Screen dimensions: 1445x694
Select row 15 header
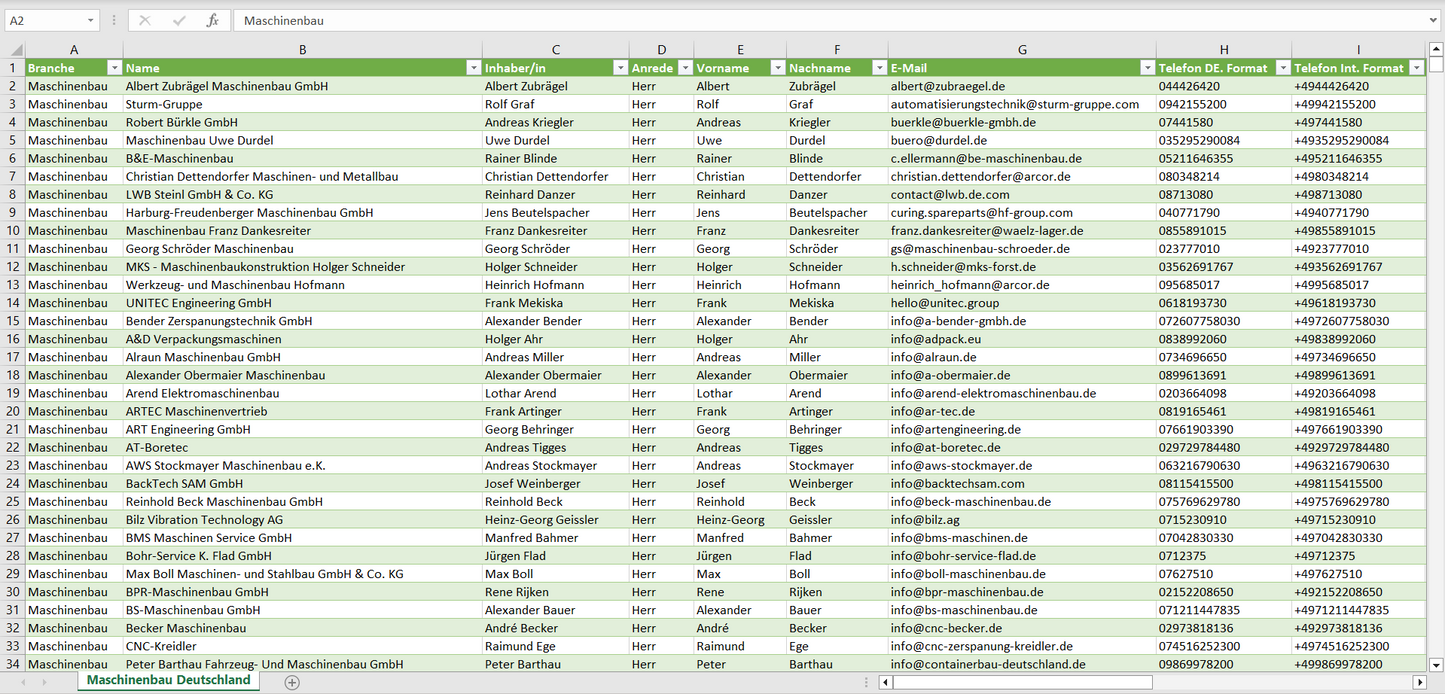(x=13, y=321)
